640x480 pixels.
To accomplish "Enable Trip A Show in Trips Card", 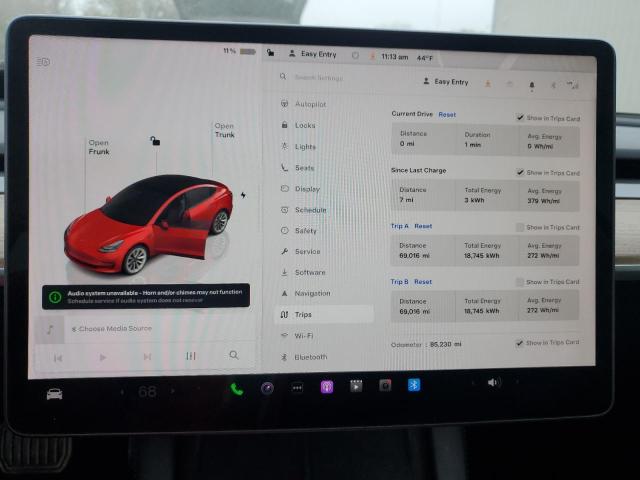I will click(x=520, y=227).
